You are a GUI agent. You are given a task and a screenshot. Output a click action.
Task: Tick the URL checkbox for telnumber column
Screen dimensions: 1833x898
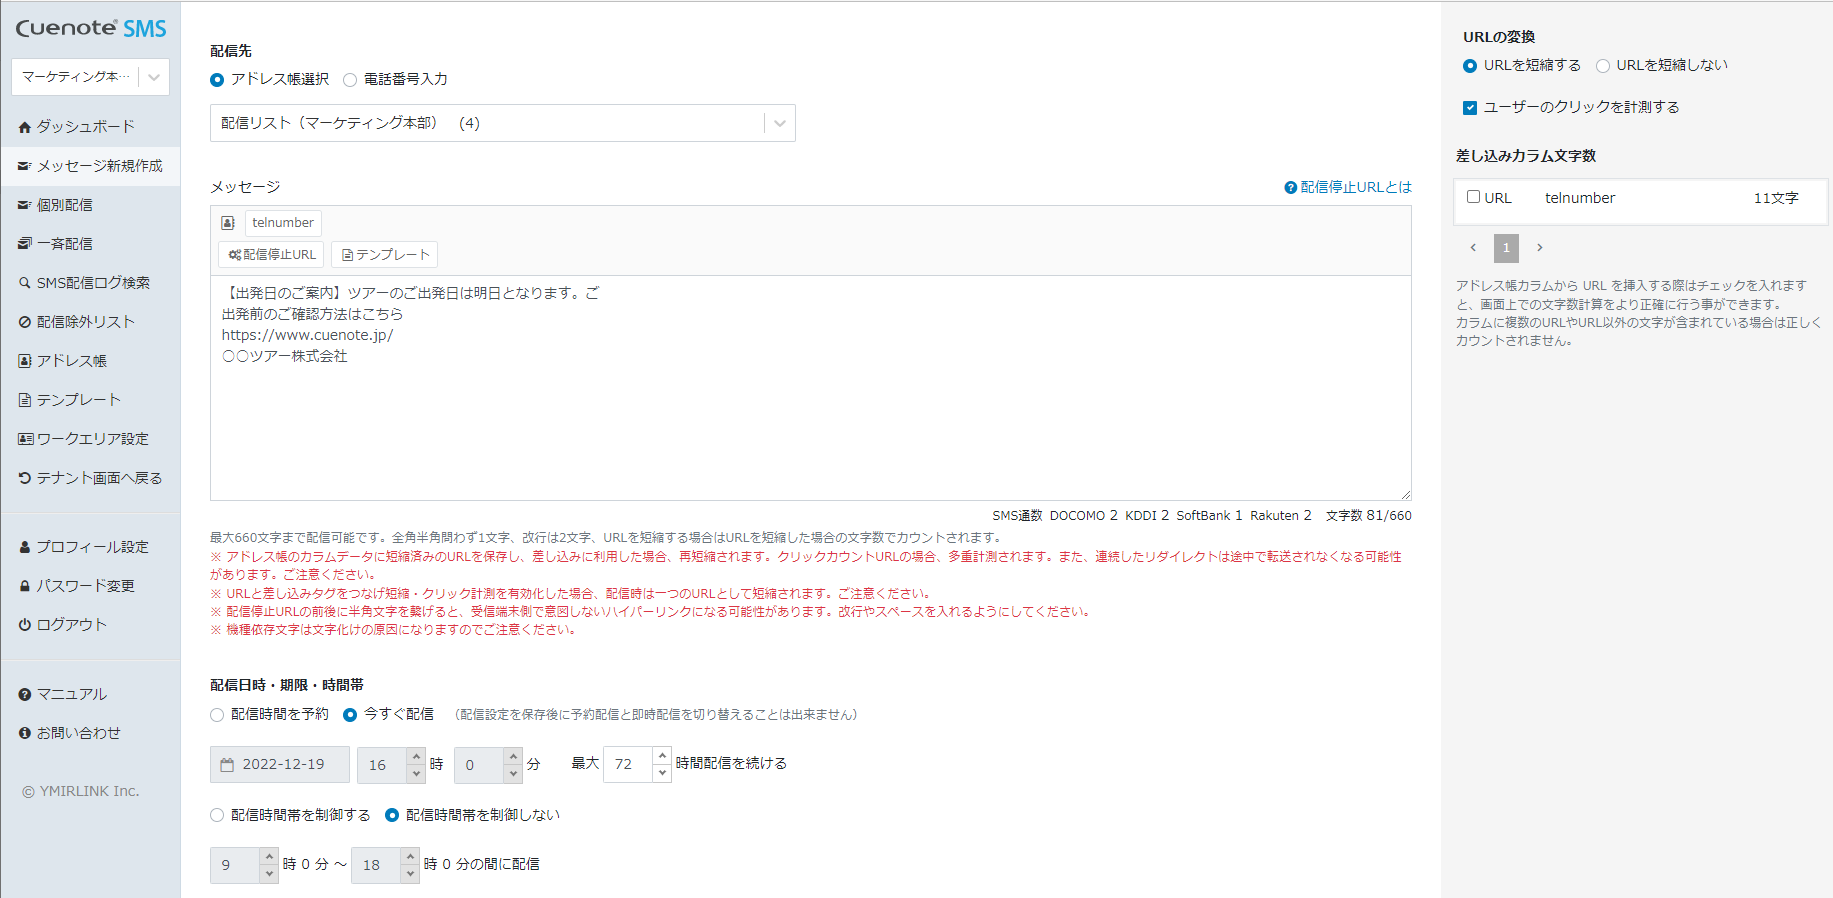click(1473, 197)
